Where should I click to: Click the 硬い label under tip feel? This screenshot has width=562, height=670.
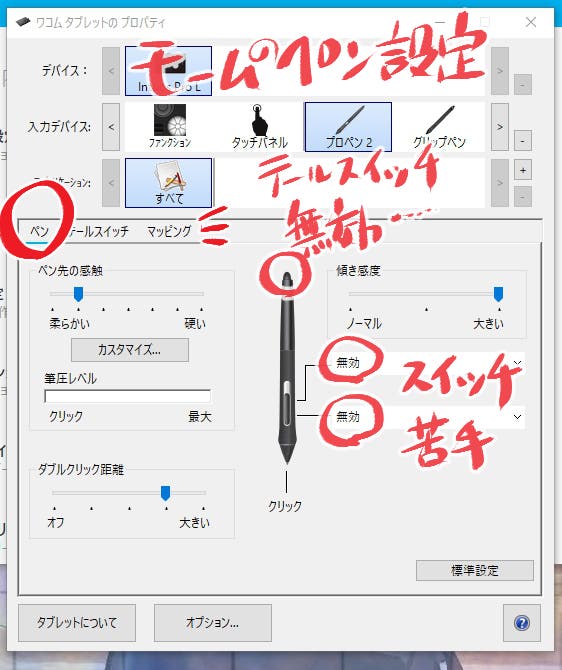[x=195, y=323]
